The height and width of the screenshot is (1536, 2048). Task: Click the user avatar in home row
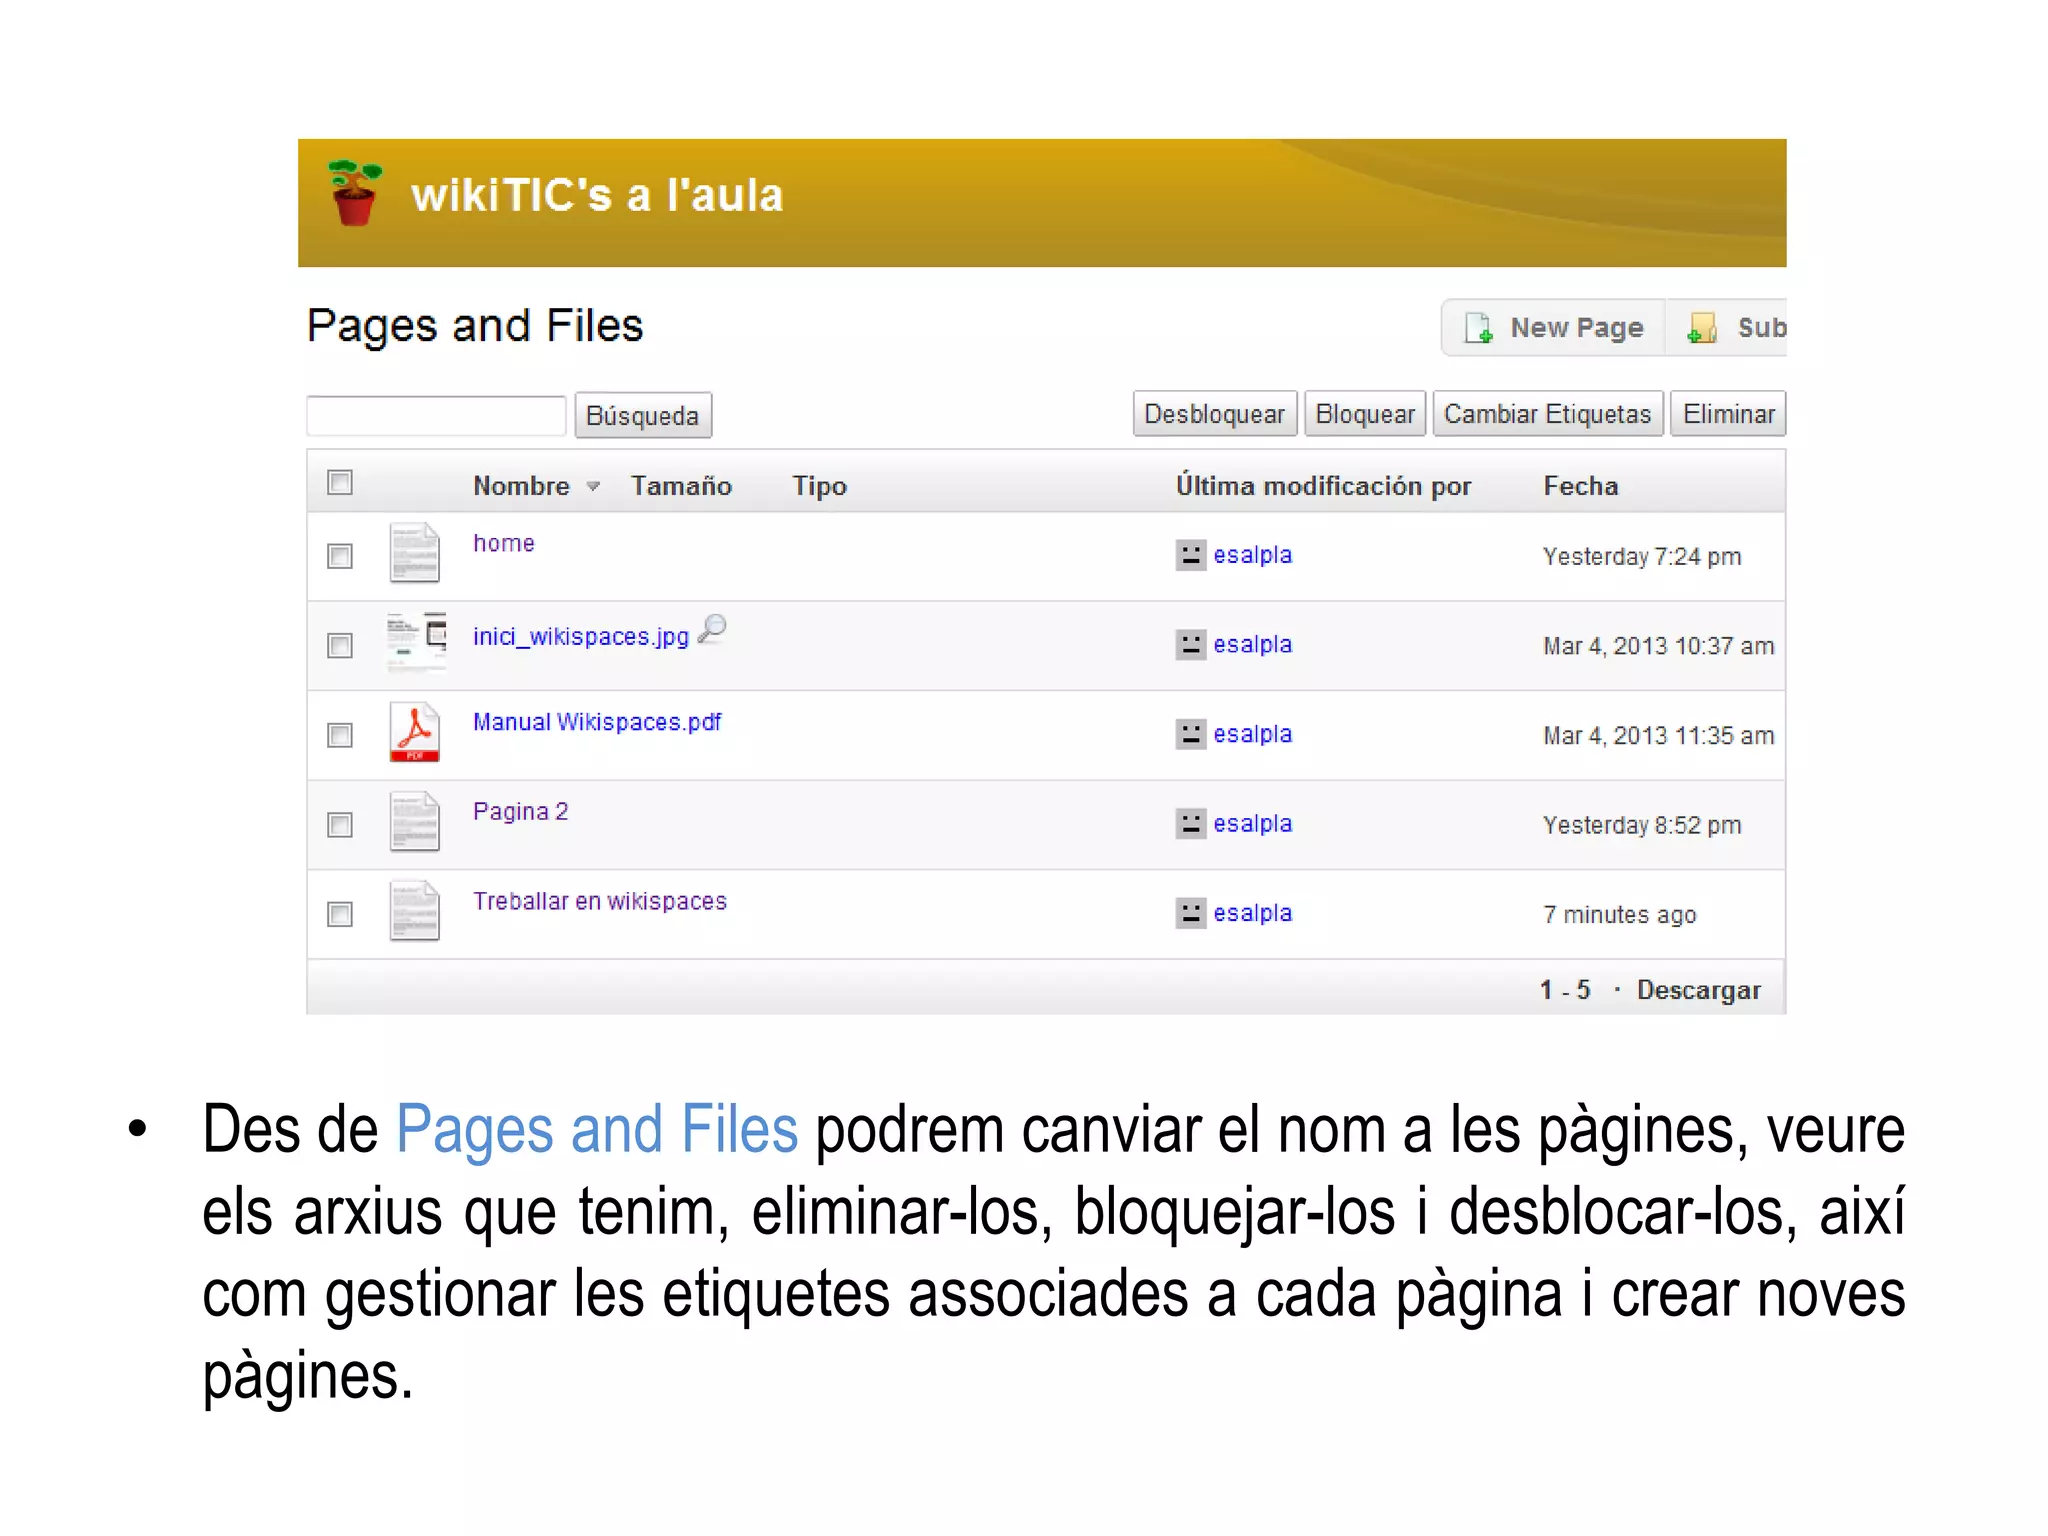coord(1190,555)
